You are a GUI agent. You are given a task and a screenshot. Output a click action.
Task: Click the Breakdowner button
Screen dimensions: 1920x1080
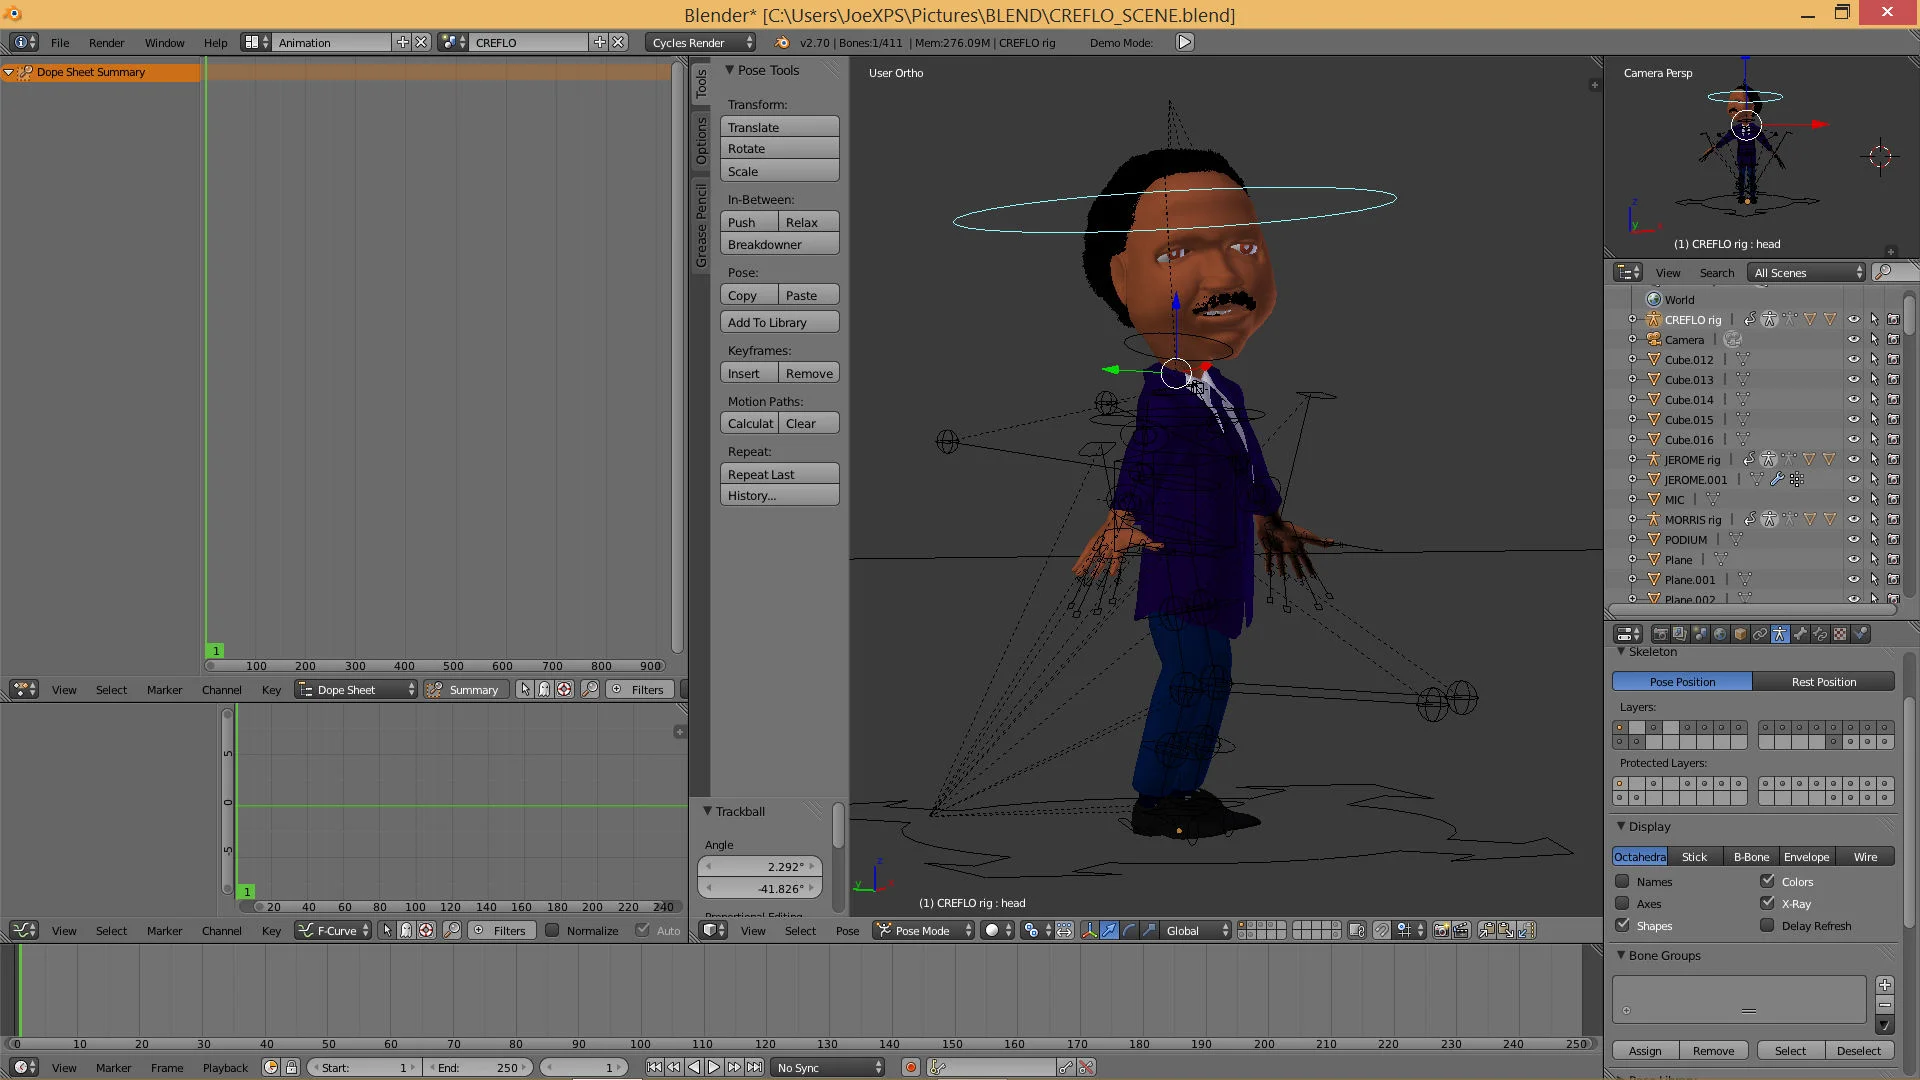pos(779,245)
